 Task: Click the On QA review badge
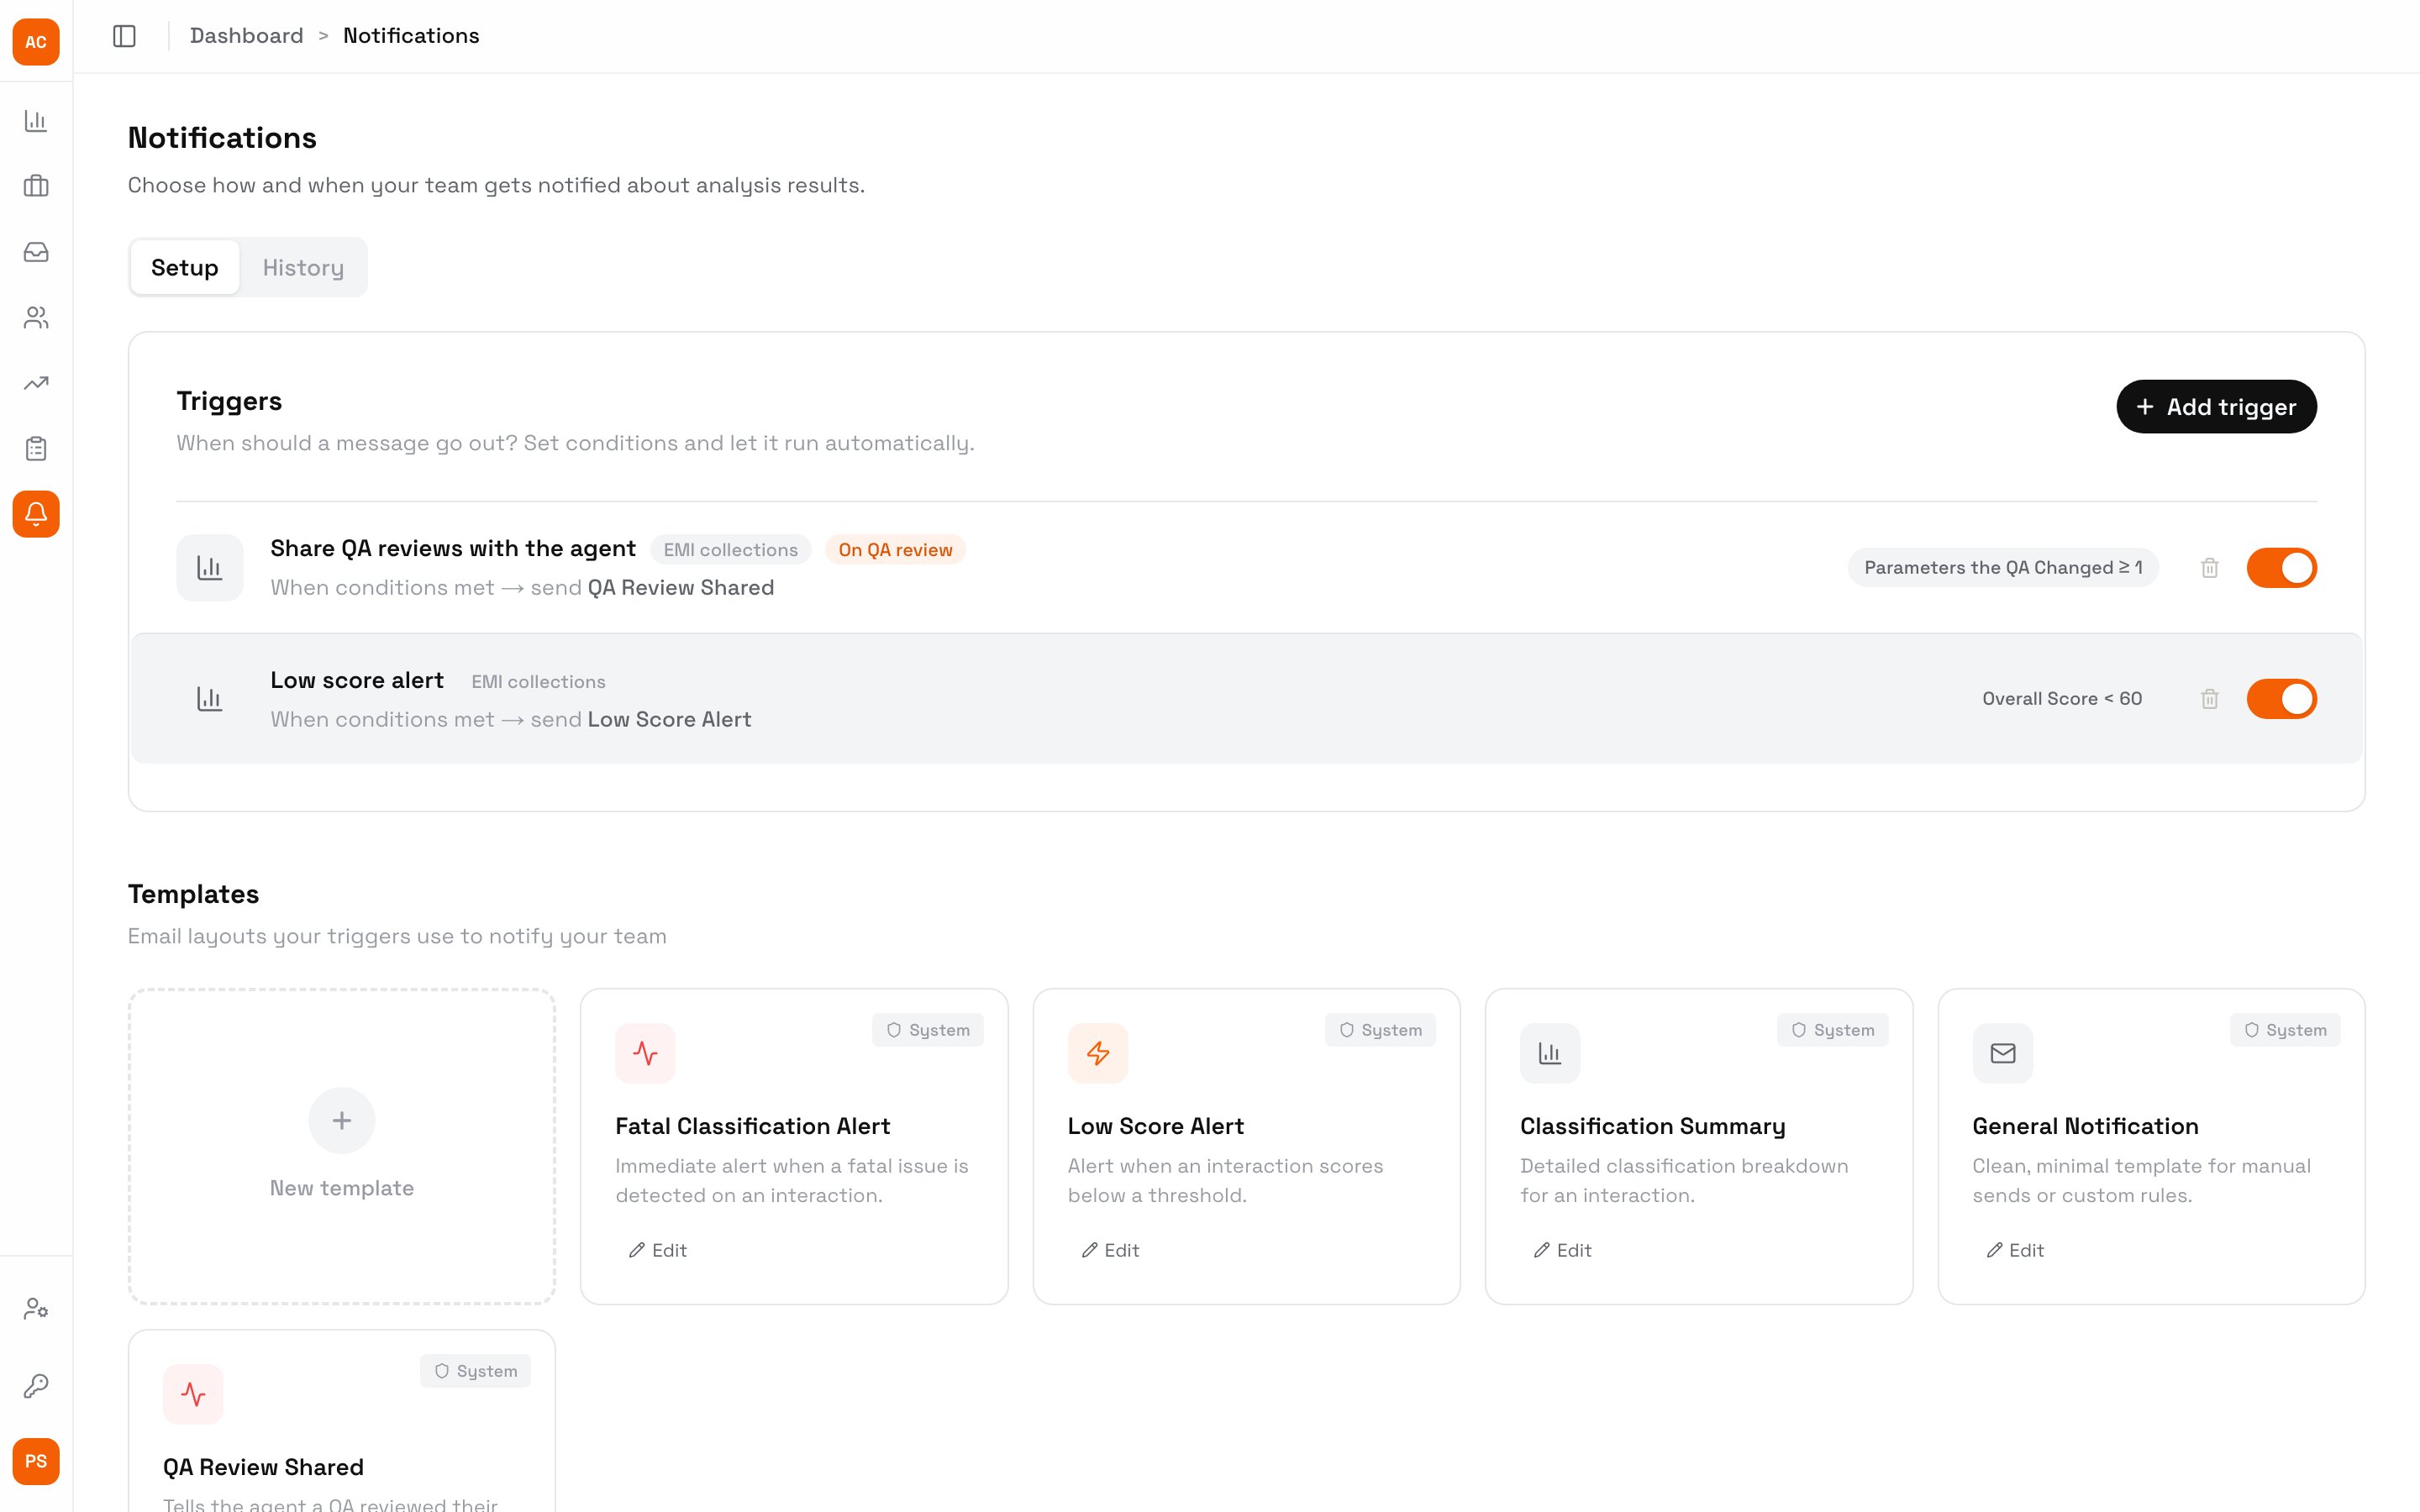[895, 550]
